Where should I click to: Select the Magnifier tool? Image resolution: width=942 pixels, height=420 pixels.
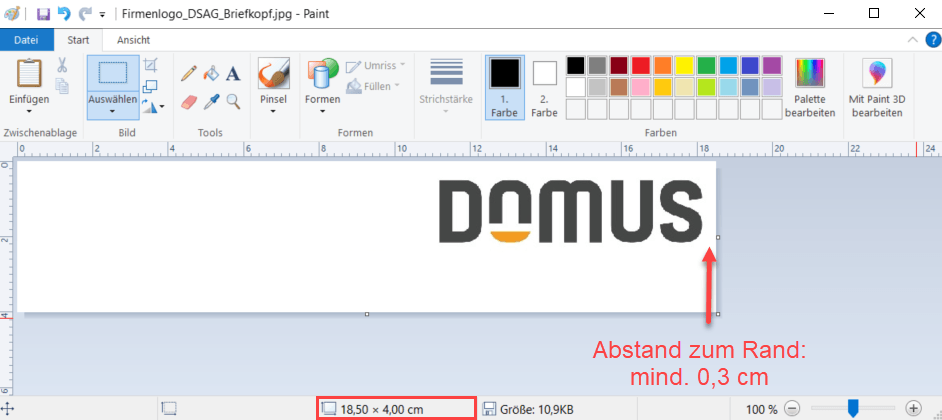click(233, 102)
